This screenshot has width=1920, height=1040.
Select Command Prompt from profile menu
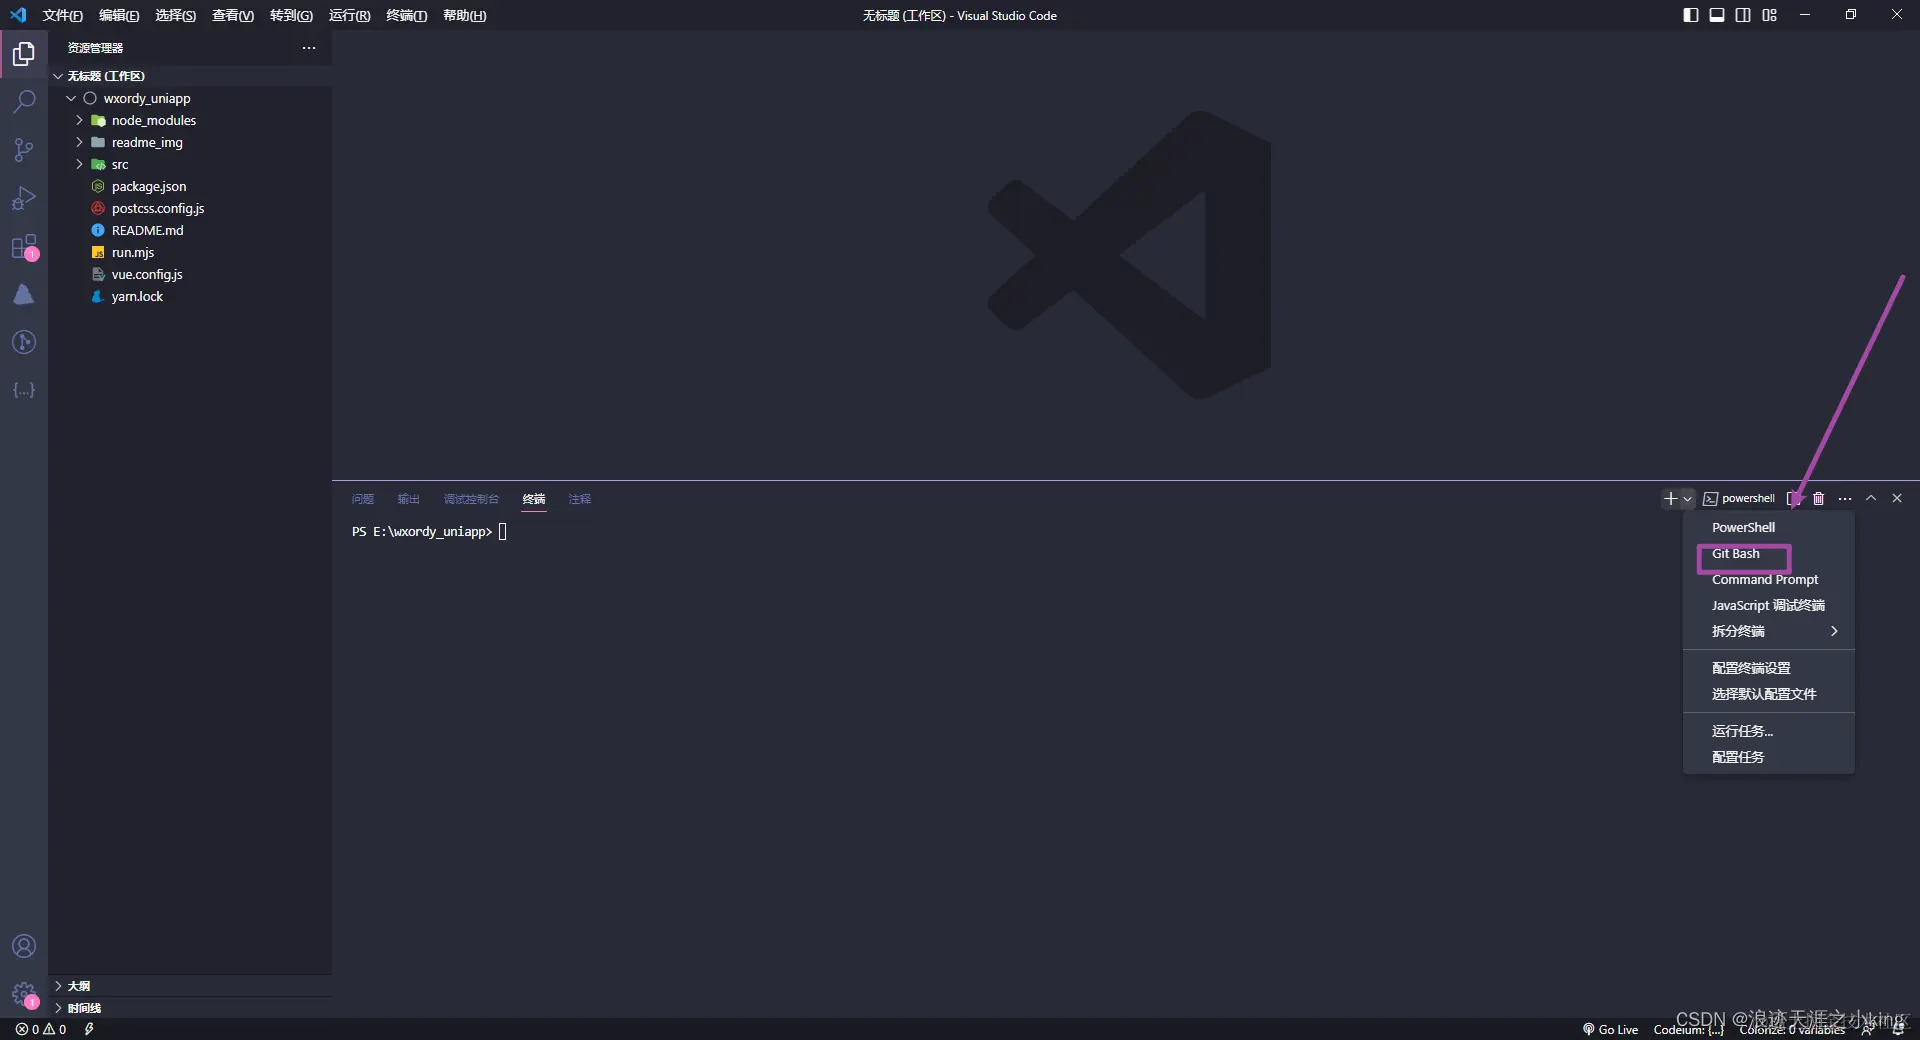1769,579
